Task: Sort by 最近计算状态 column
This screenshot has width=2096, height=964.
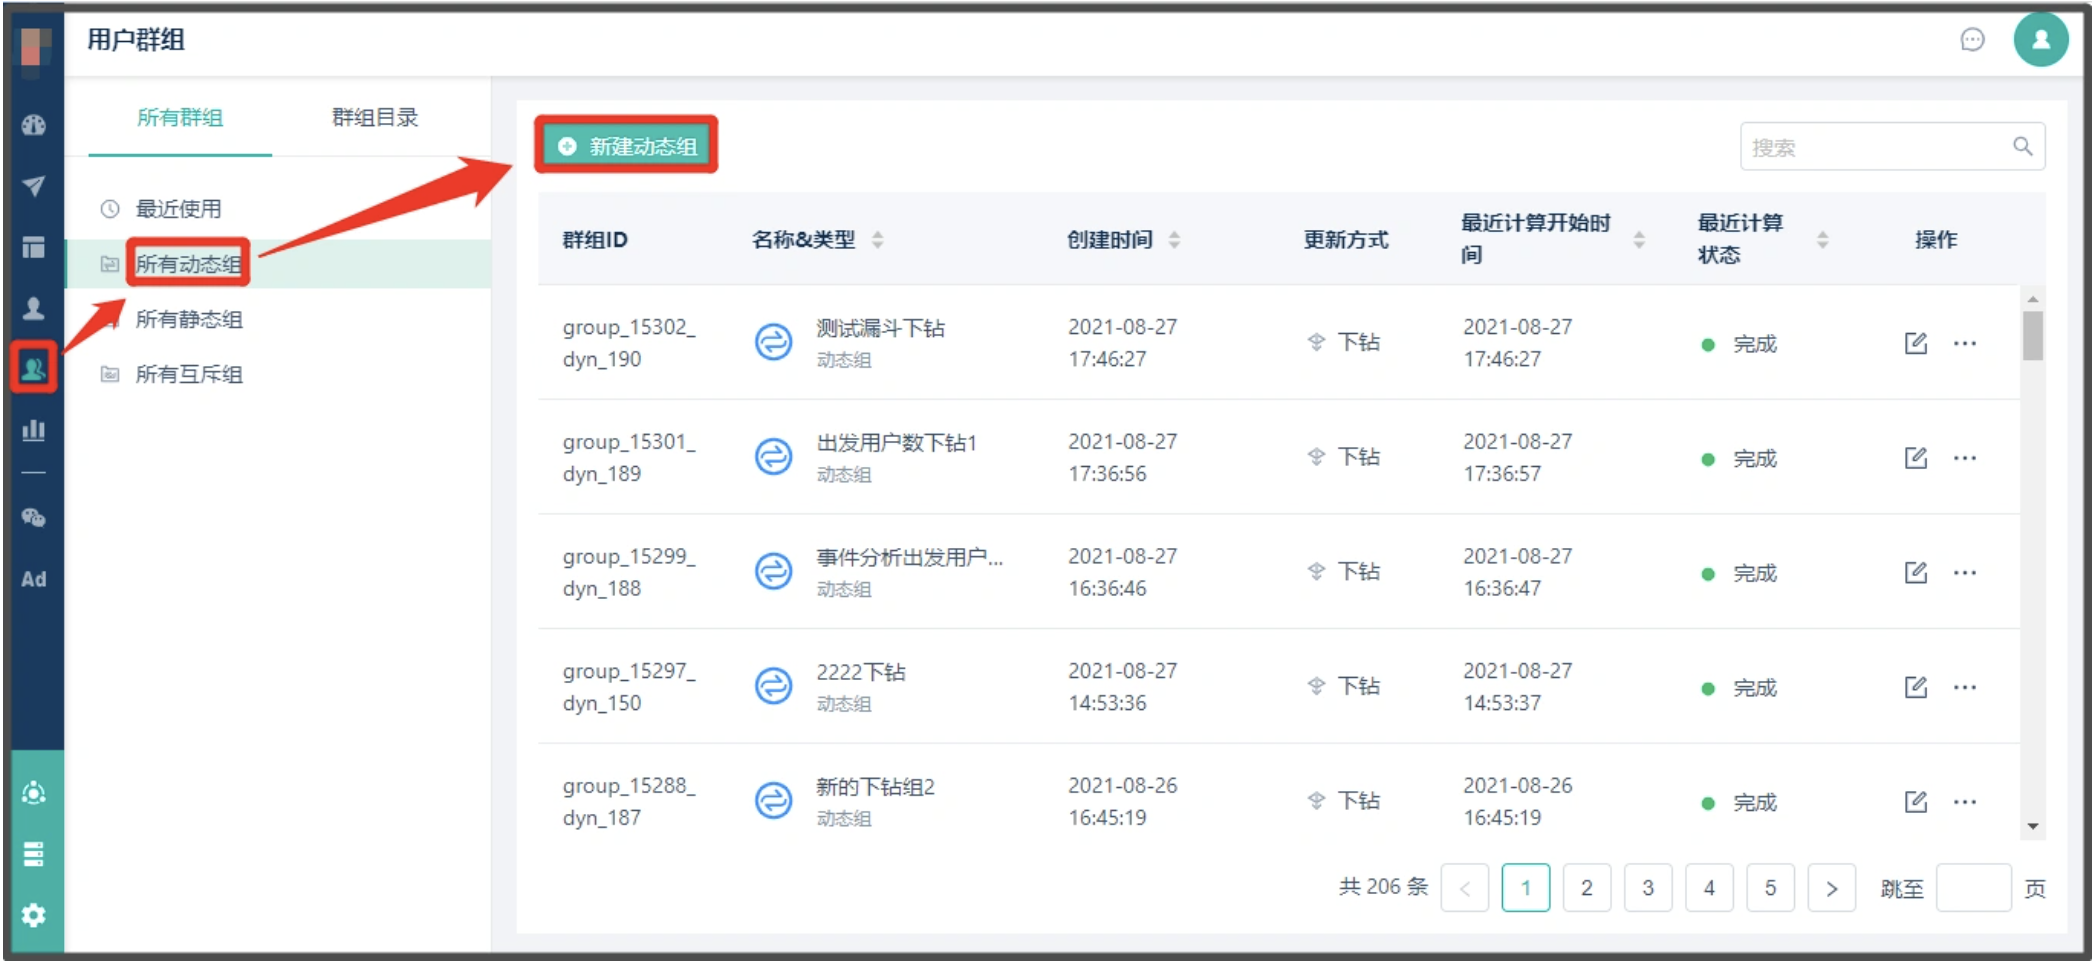Action: click(1823, 240)
